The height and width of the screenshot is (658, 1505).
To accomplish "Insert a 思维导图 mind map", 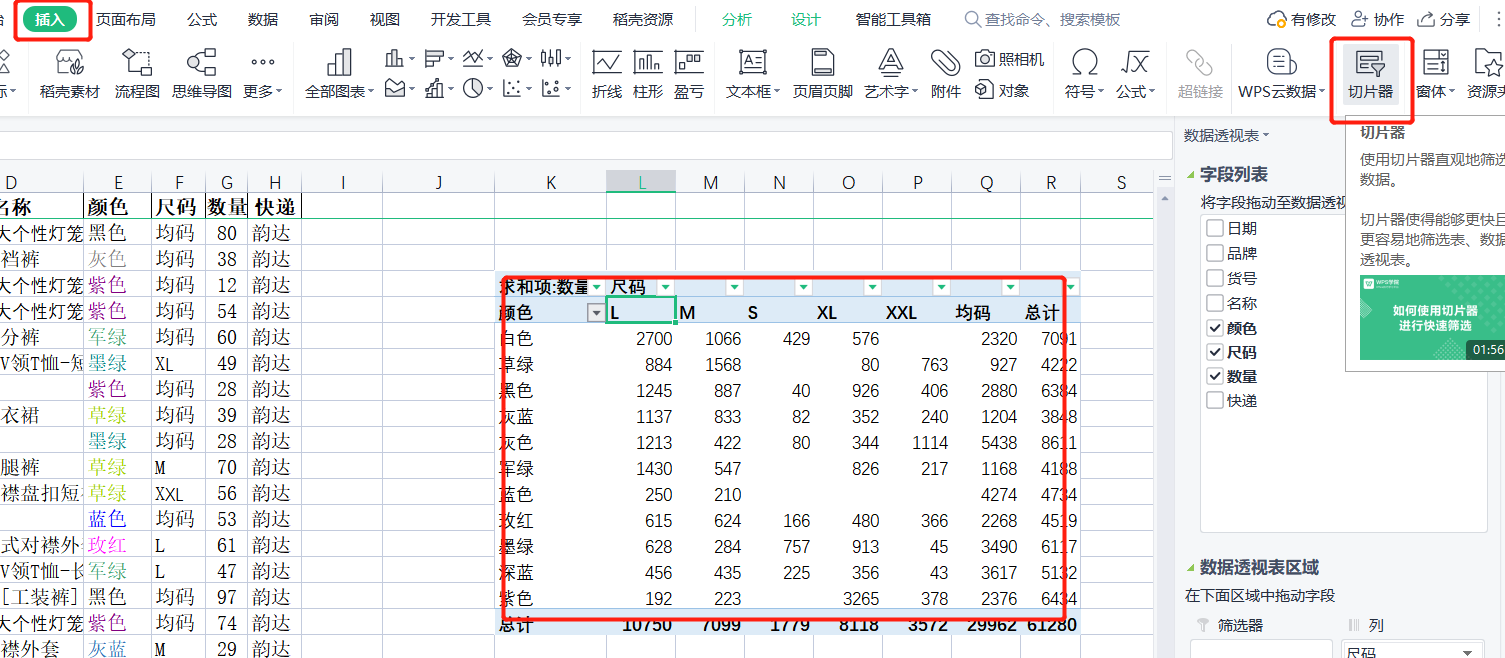I will (202, 74).
